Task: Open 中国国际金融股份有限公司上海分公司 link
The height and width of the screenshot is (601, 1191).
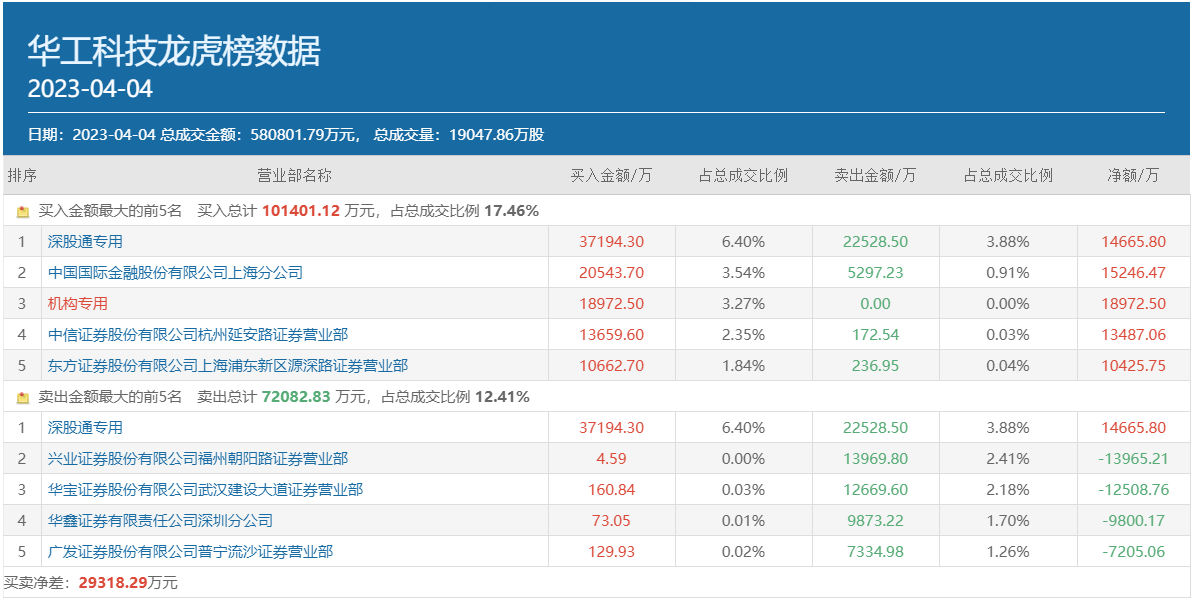Action: pyautogui.click(x=175, y=273)
